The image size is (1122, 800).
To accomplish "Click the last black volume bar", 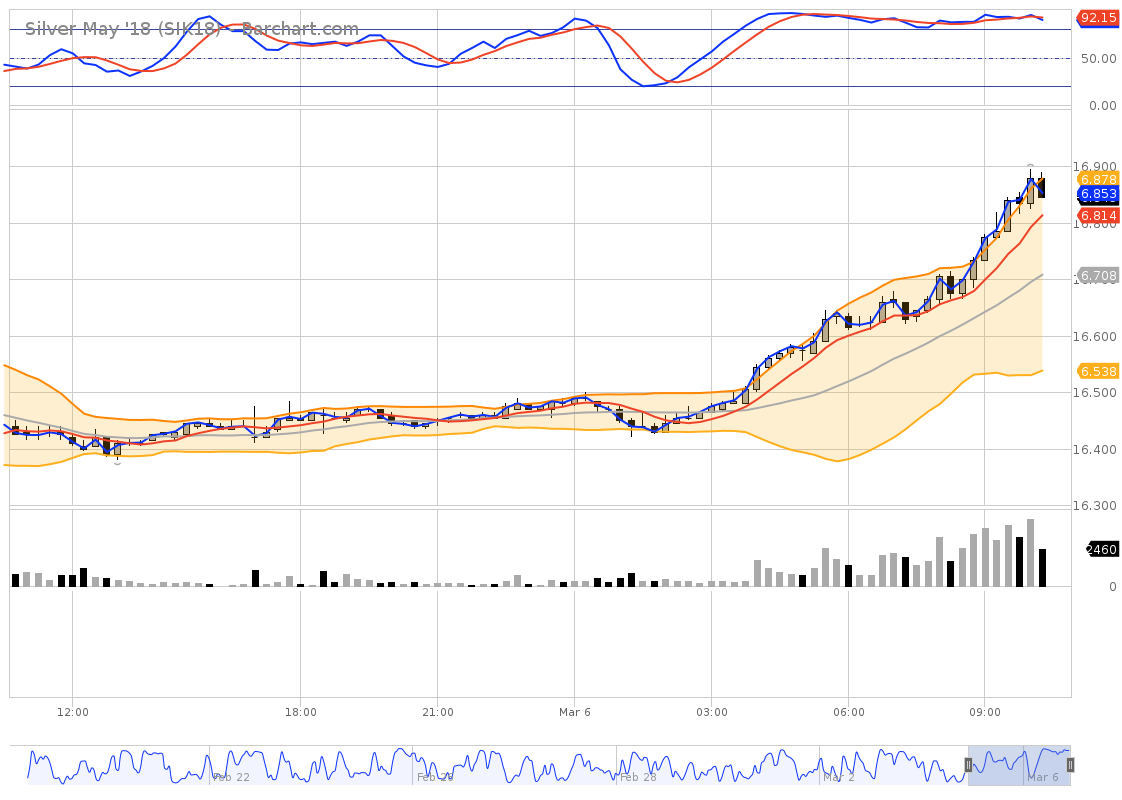I will pyautogui.click(x=1043, y=568).
